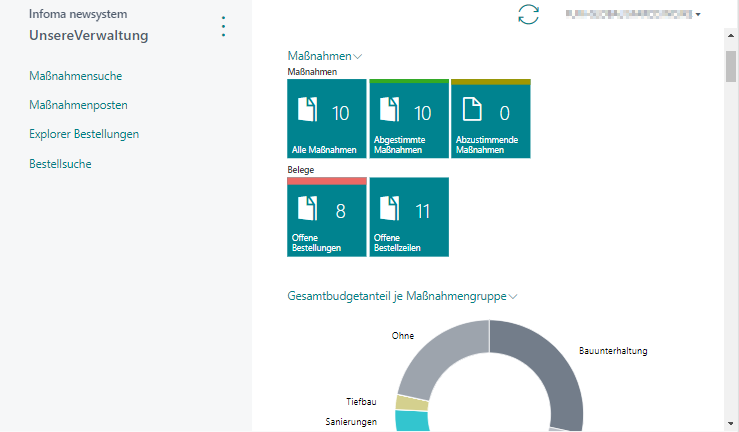Open Maßnahmenposten from the sidebar
739x432 pixels.
click(79, 105)
